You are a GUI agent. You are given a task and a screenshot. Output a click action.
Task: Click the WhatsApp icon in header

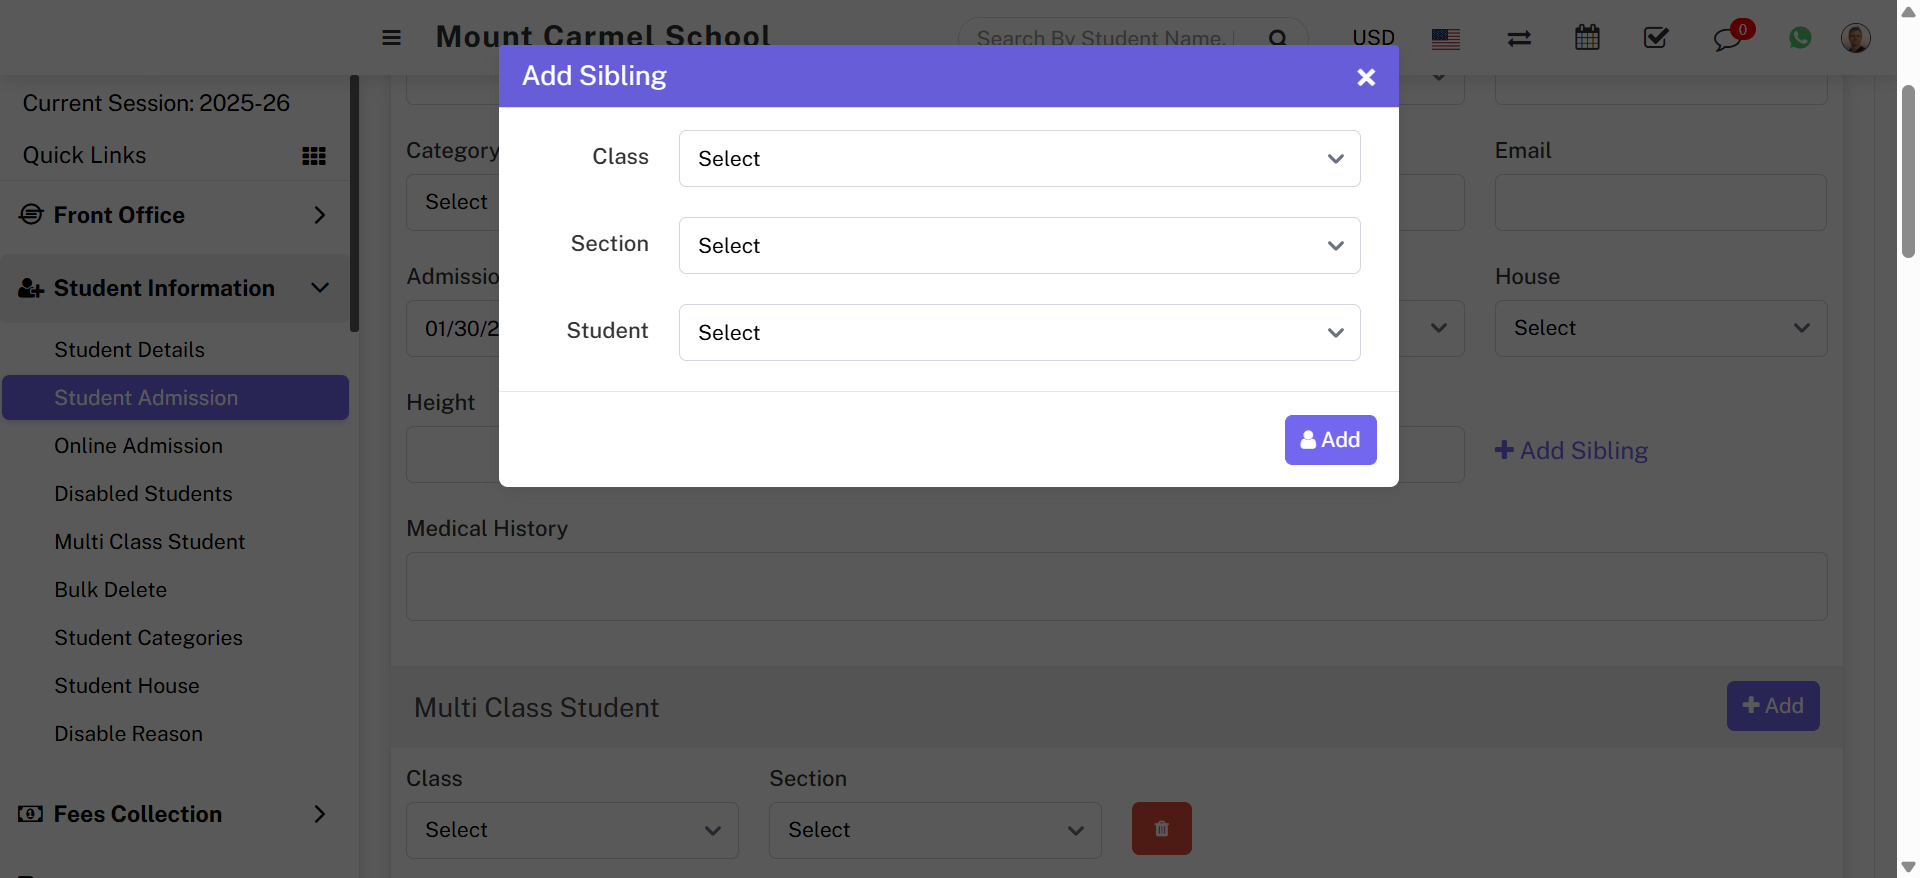[x=1800, y=38]
